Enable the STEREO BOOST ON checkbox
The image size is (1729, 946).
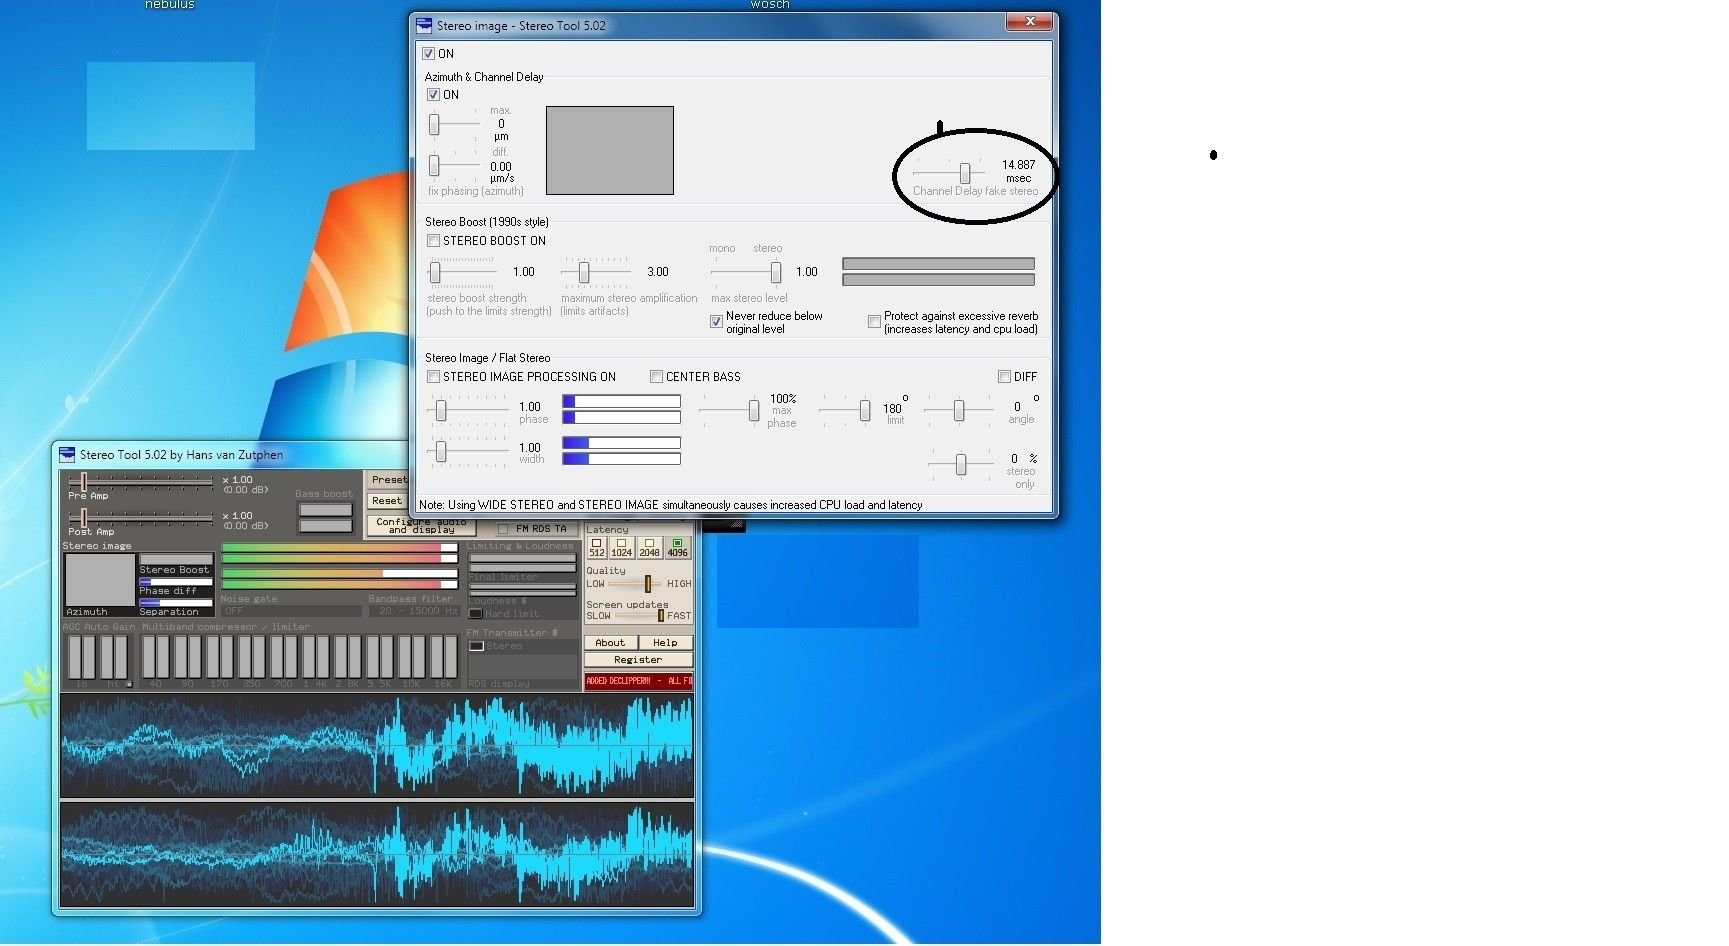point(433,241)
